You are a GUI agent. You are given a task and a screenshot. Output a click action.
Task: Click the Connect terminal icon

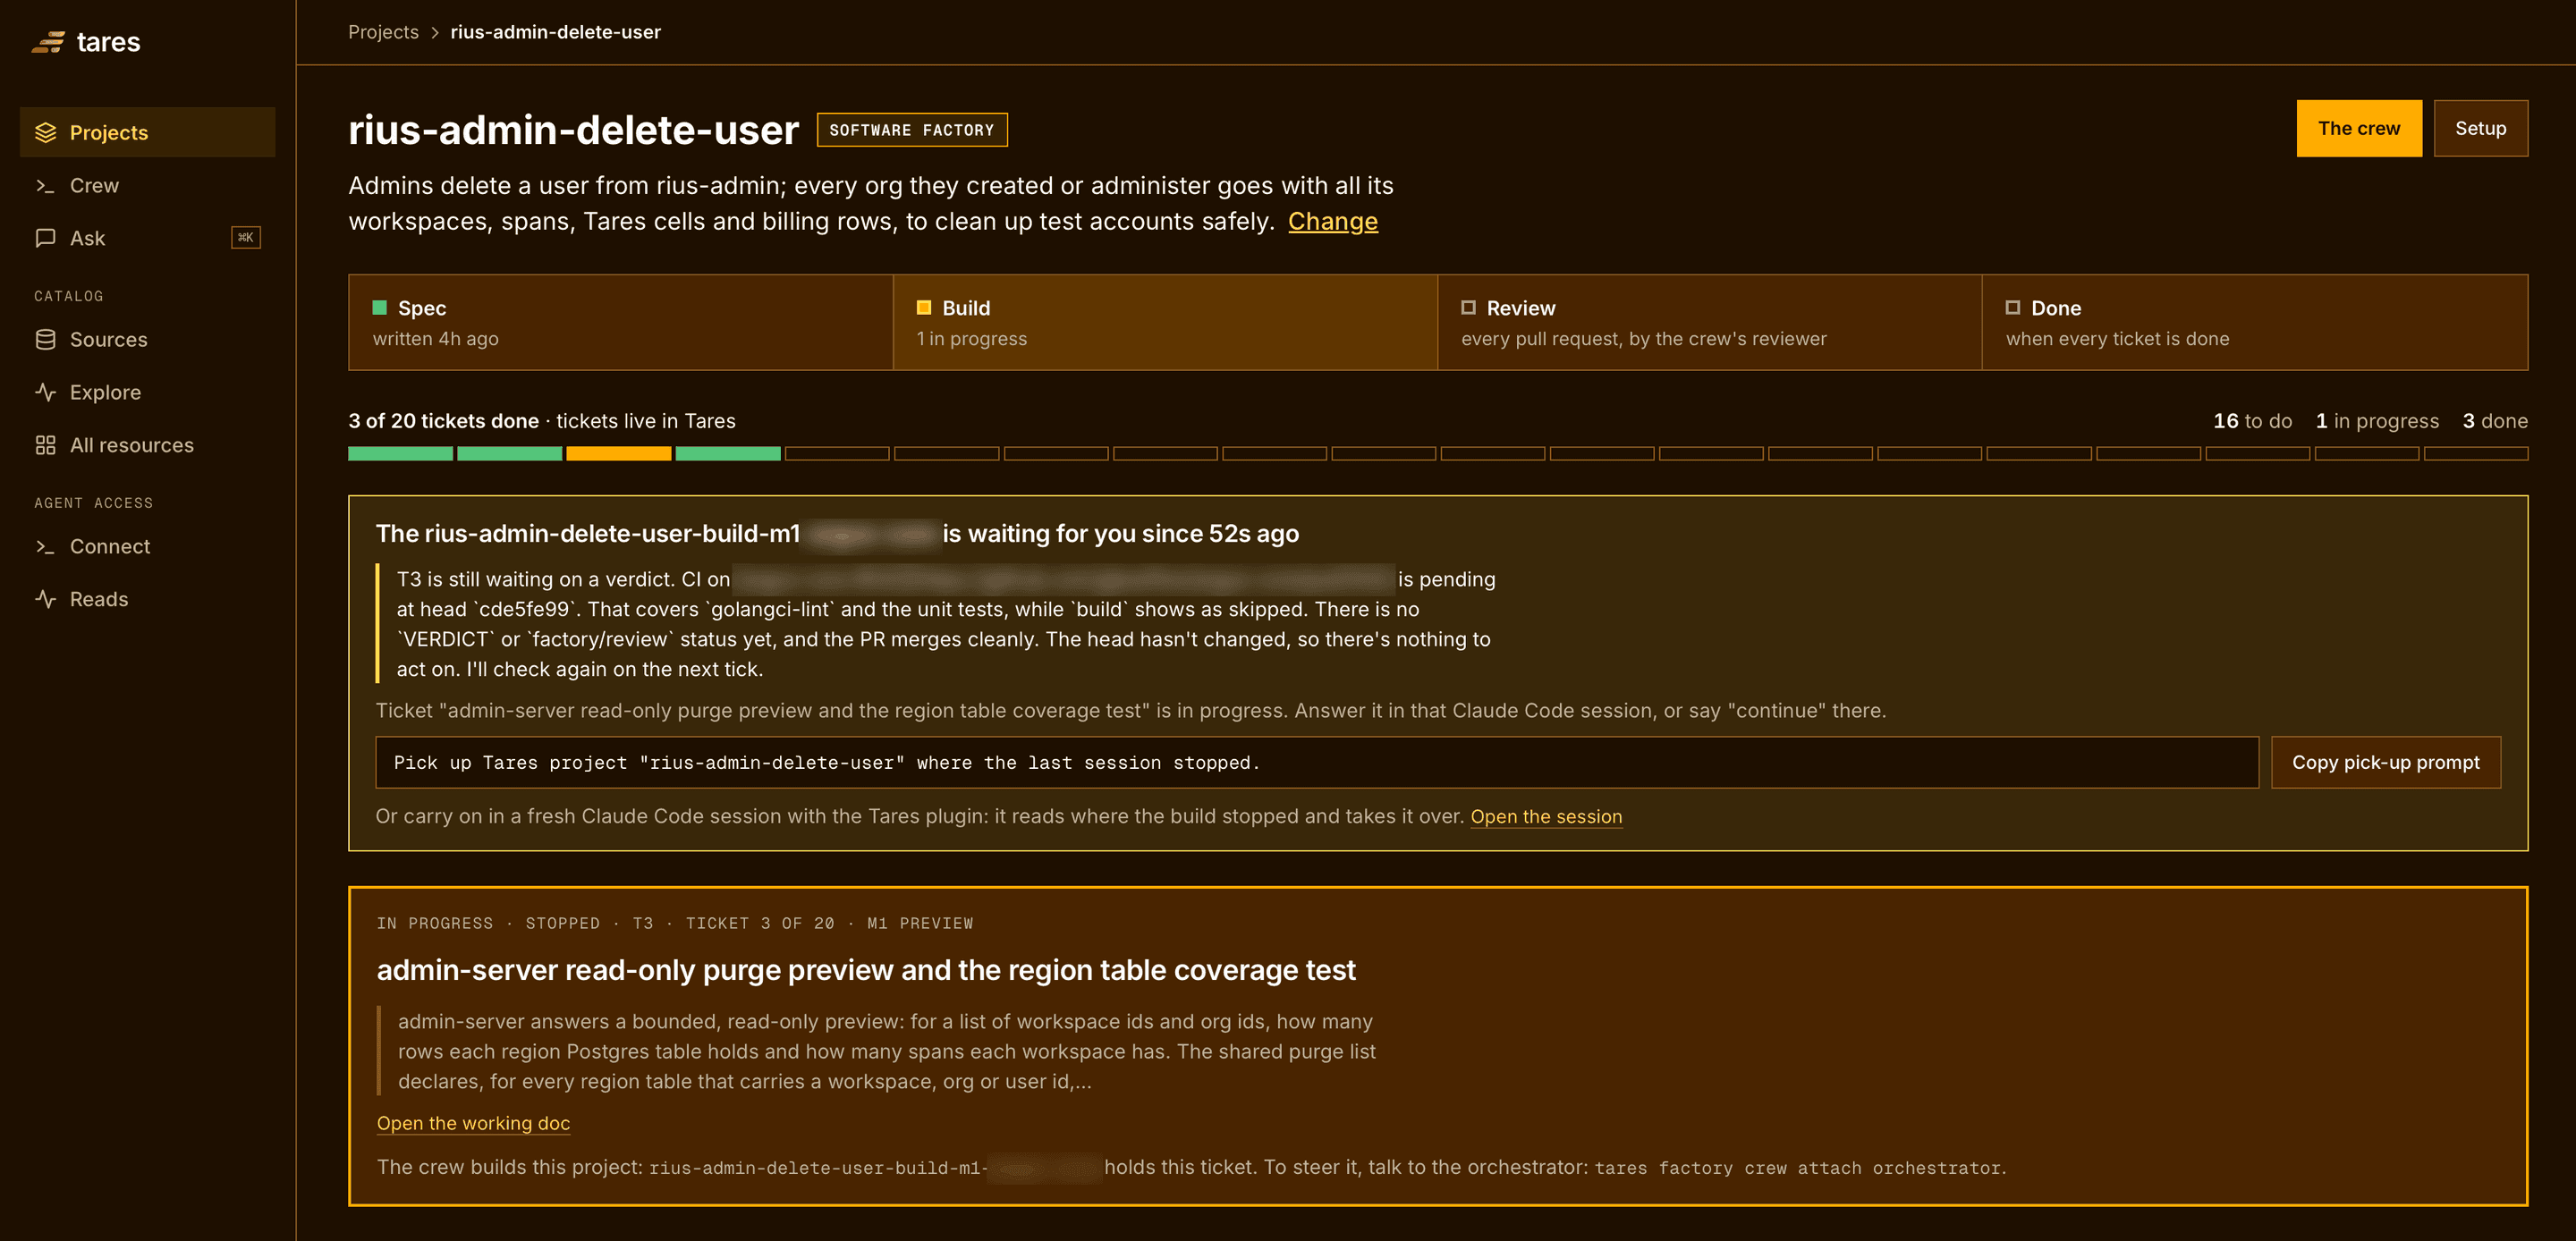45,546
